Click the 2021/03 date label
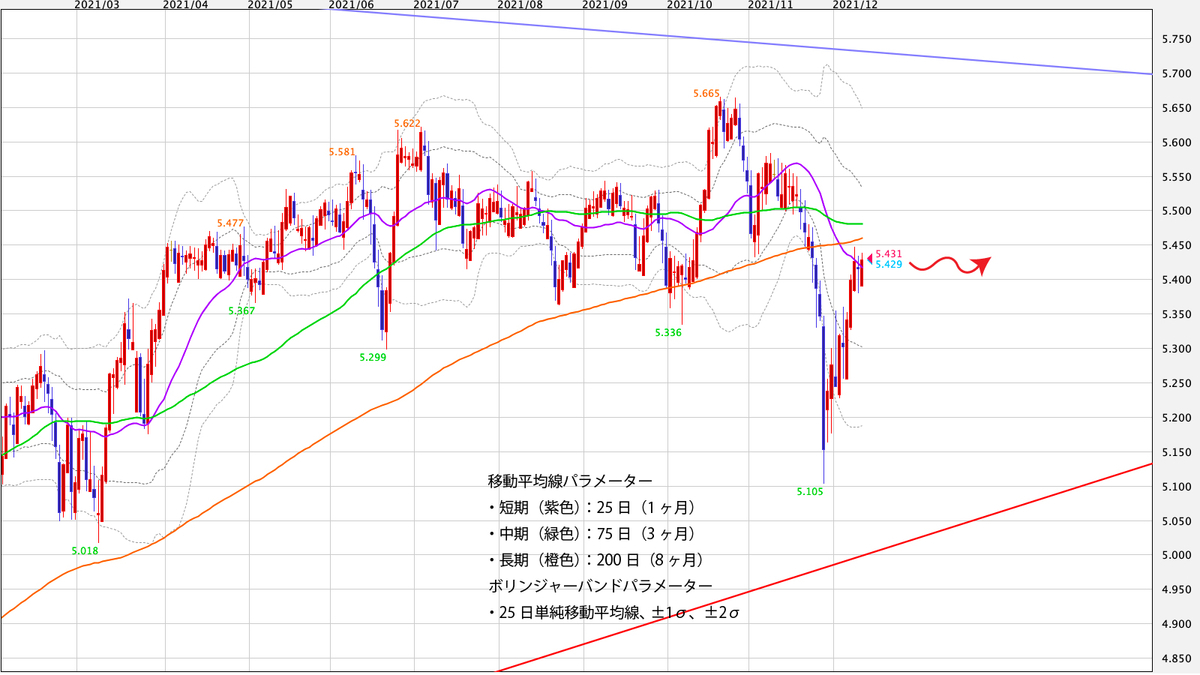1200x675 pixels. [97, 5]
